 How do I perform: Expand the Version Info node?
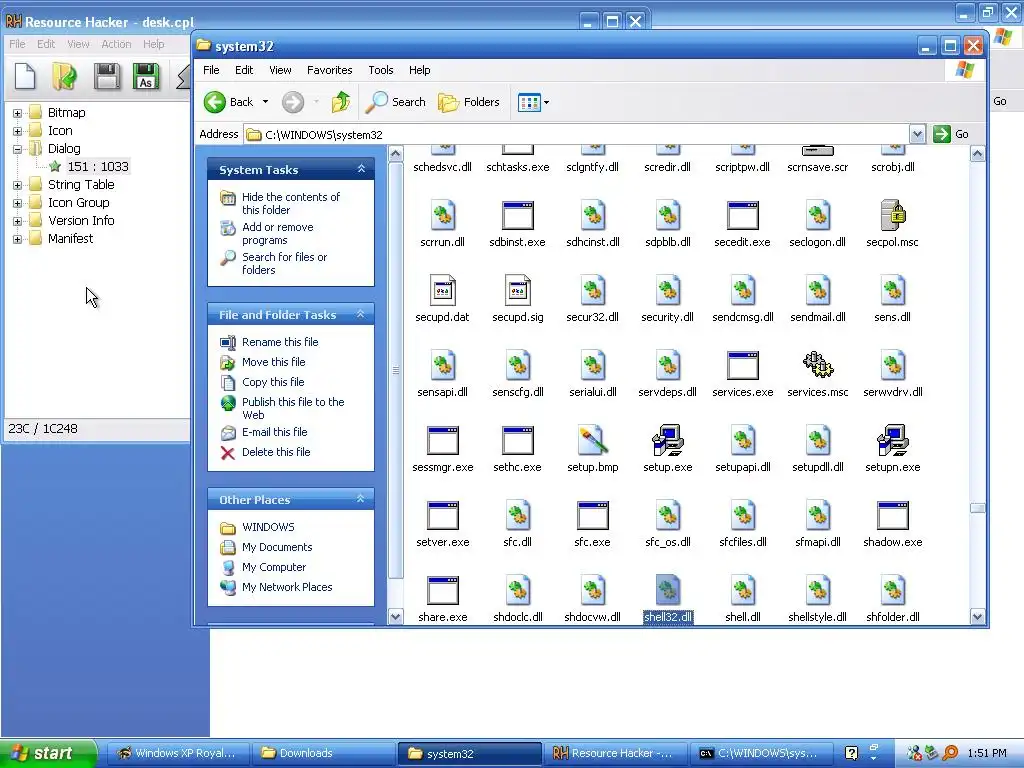tap(18, 221)
